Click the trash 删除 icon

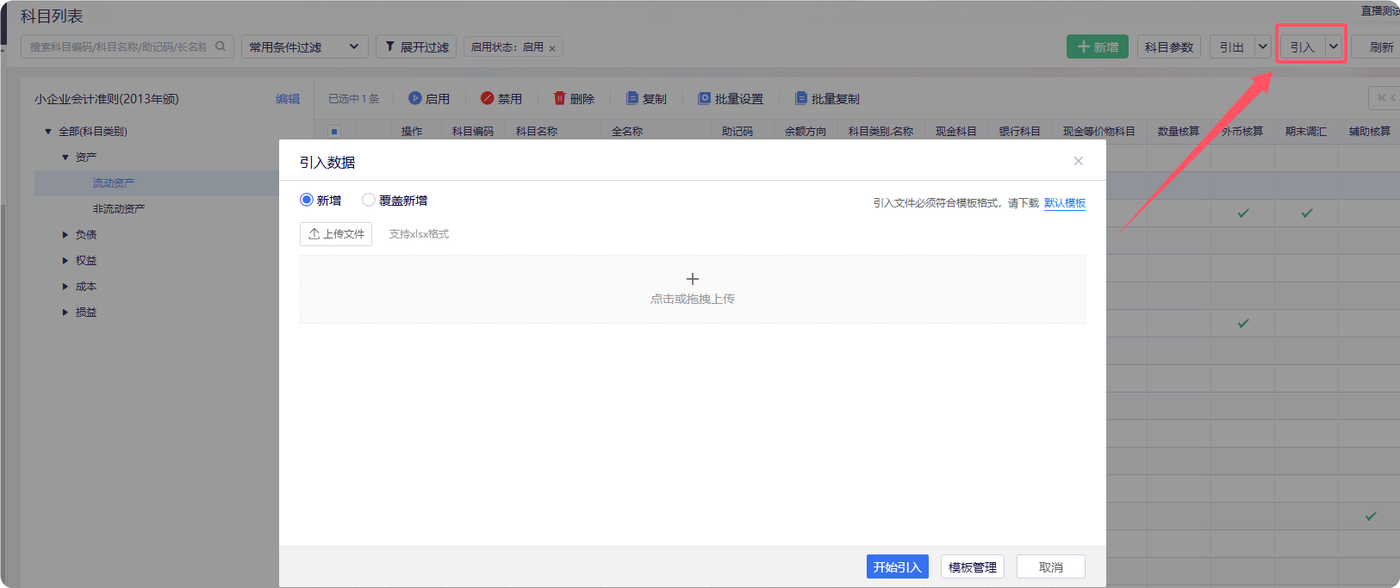pyautogui.click(x=560, y=98)
